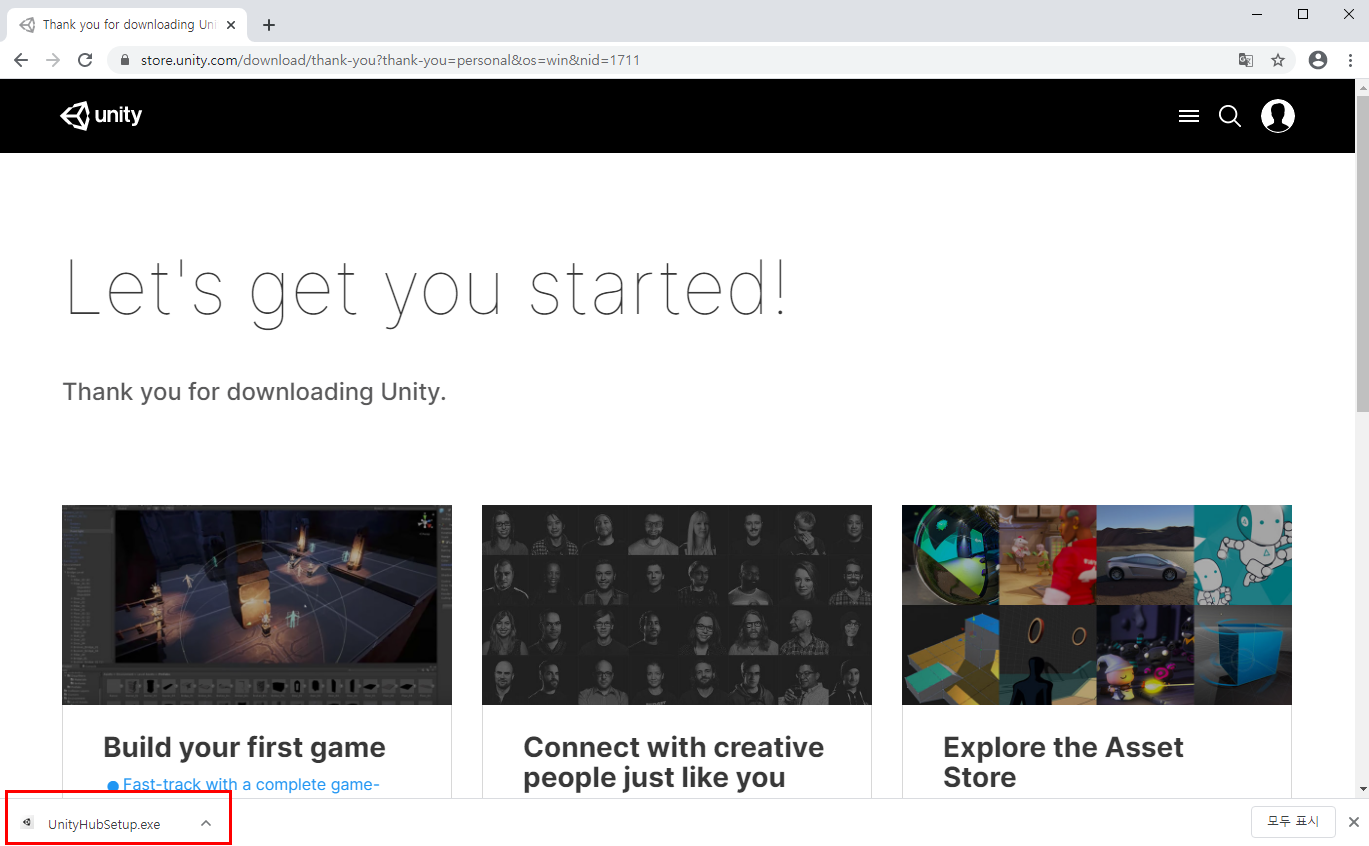Click 'Explore the Asset Store' heading

point(1063,763)
